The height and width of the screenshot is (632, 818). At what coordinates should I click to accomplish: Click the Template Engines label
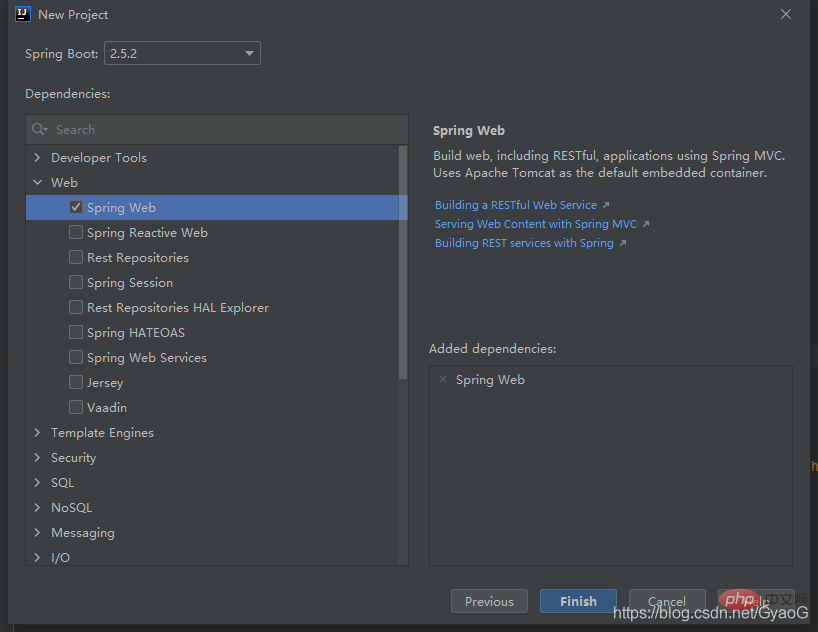(x=102, y=433)
